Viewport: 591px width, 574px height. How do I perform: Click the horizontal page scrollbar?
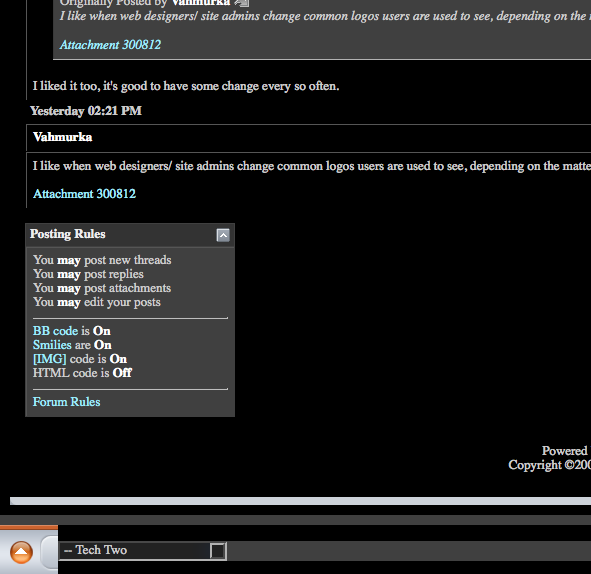tap(300, 501)
